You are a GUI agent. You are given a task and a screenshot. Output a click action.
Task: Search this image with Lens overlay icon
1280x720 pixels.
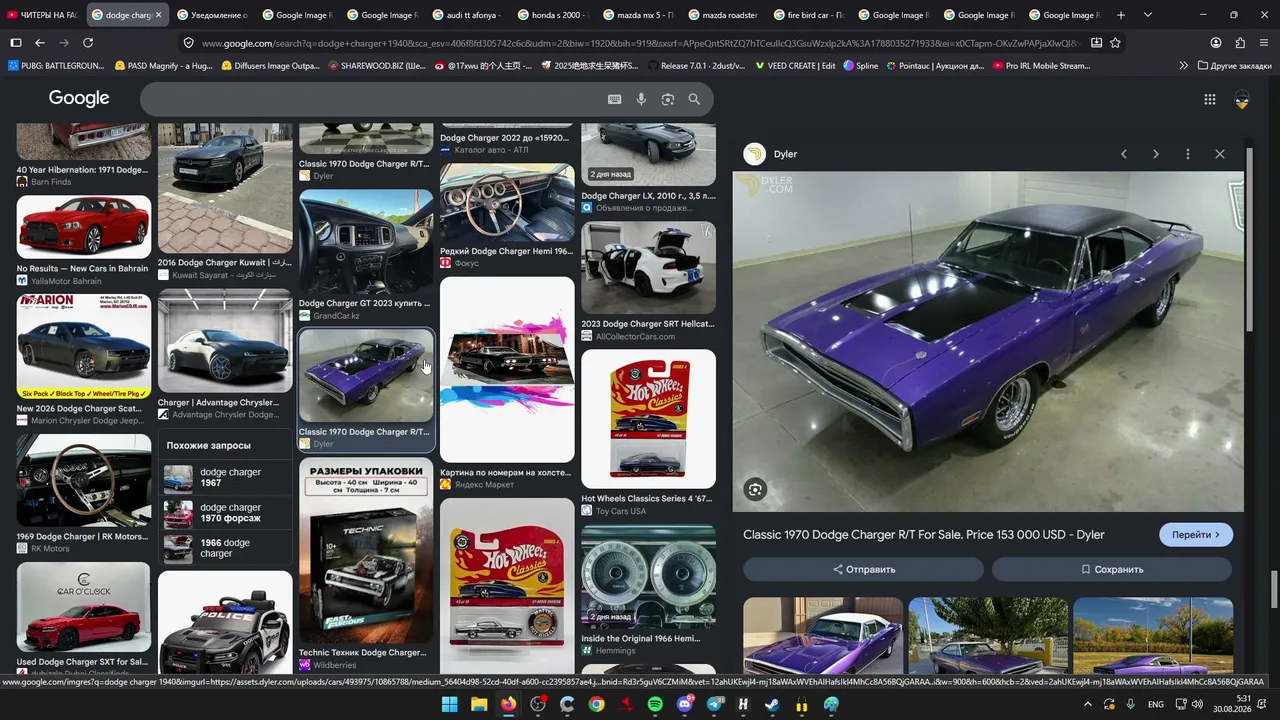click(755, 489)
